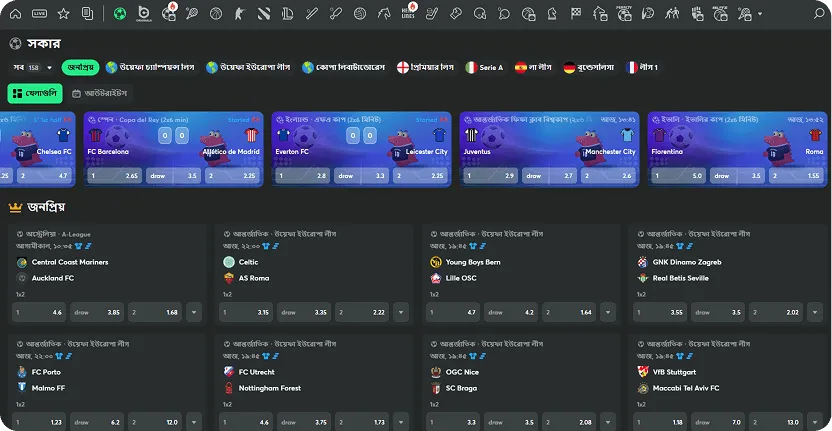The height and width of the screenshot is (431, 832).
Task: Open the bet slips icon beside the star
Action: pyautogui.click(x=87, y=14)
